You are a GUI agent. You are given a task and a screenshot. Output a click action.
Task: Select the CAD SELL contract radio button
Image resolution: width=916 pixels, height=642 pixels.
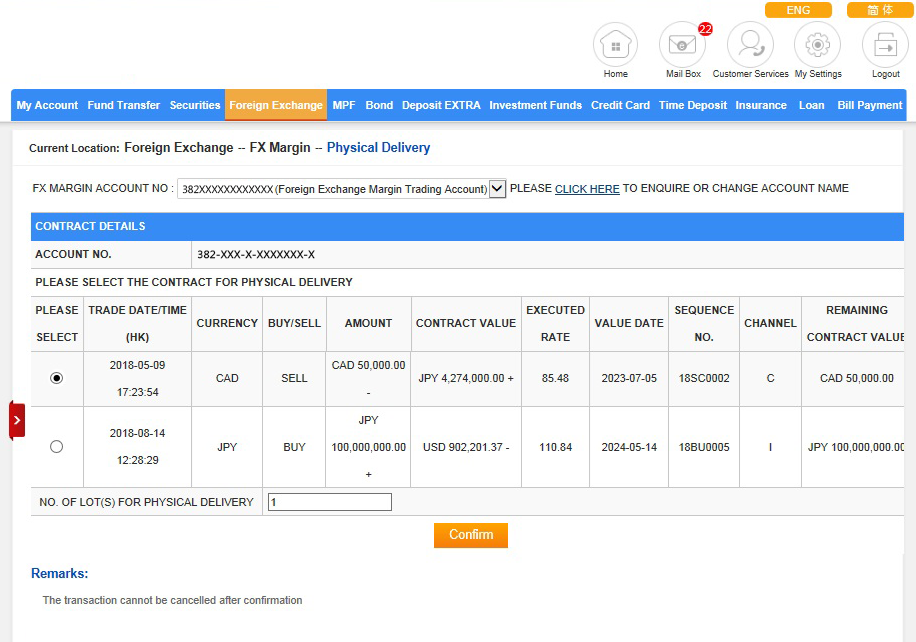[56, 378]
